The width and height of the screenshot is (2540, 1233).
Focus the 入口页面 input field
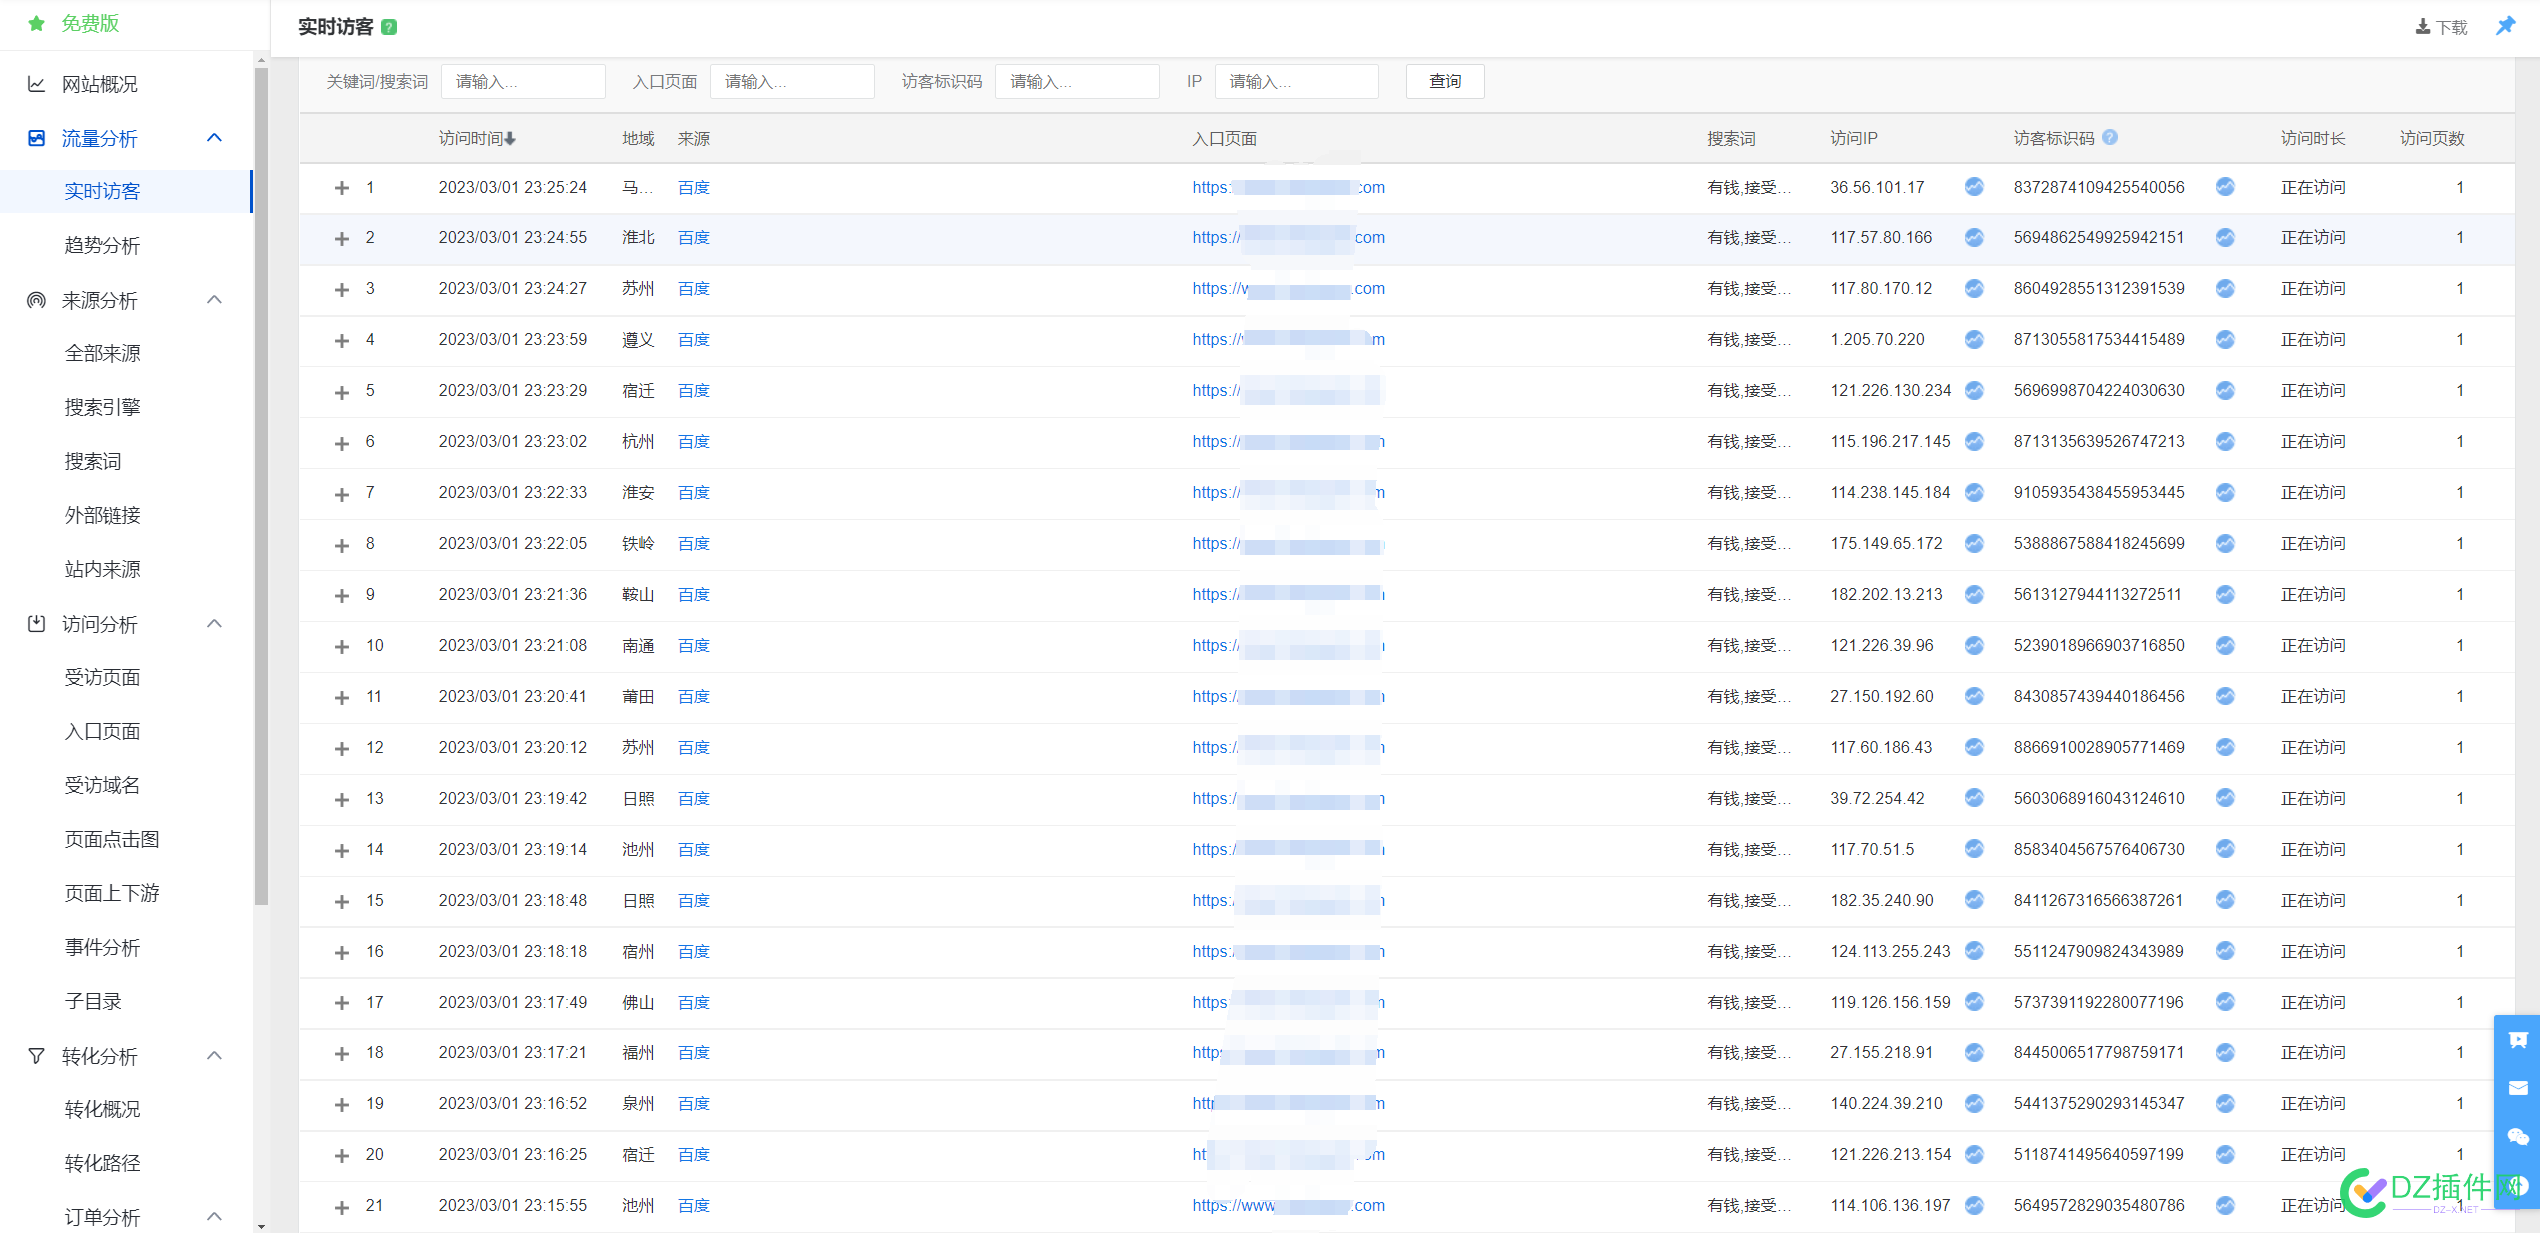pyautogui.click(x=792, y=81)
